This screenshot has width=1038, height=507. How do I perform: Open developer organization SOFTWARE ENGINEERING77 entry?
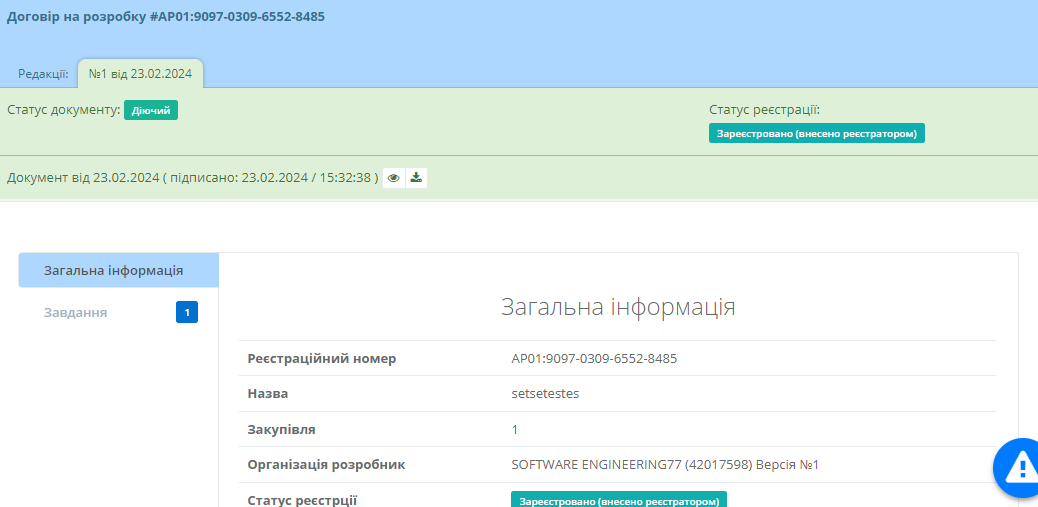(665, 464)
